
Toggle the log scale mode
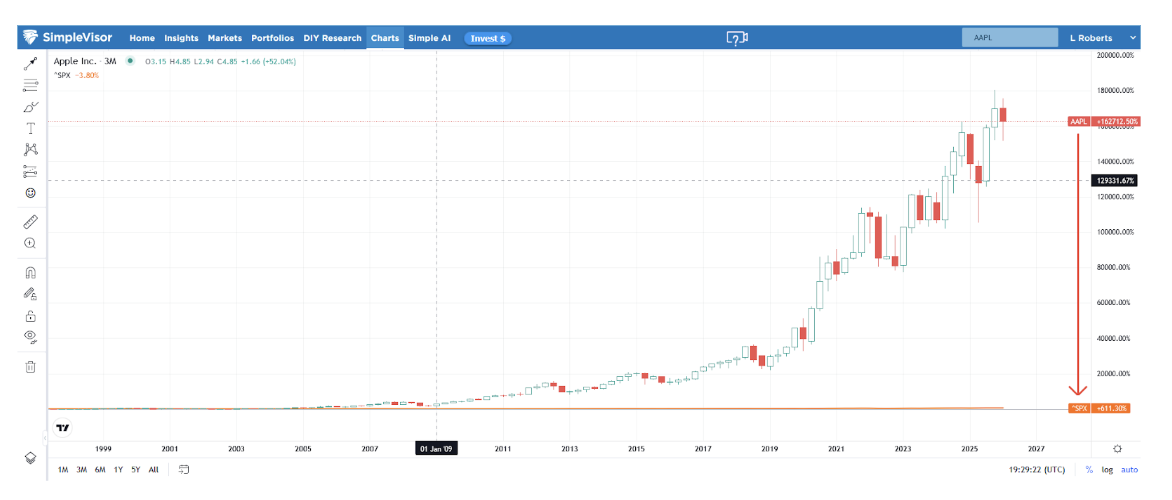point(1107,469)
